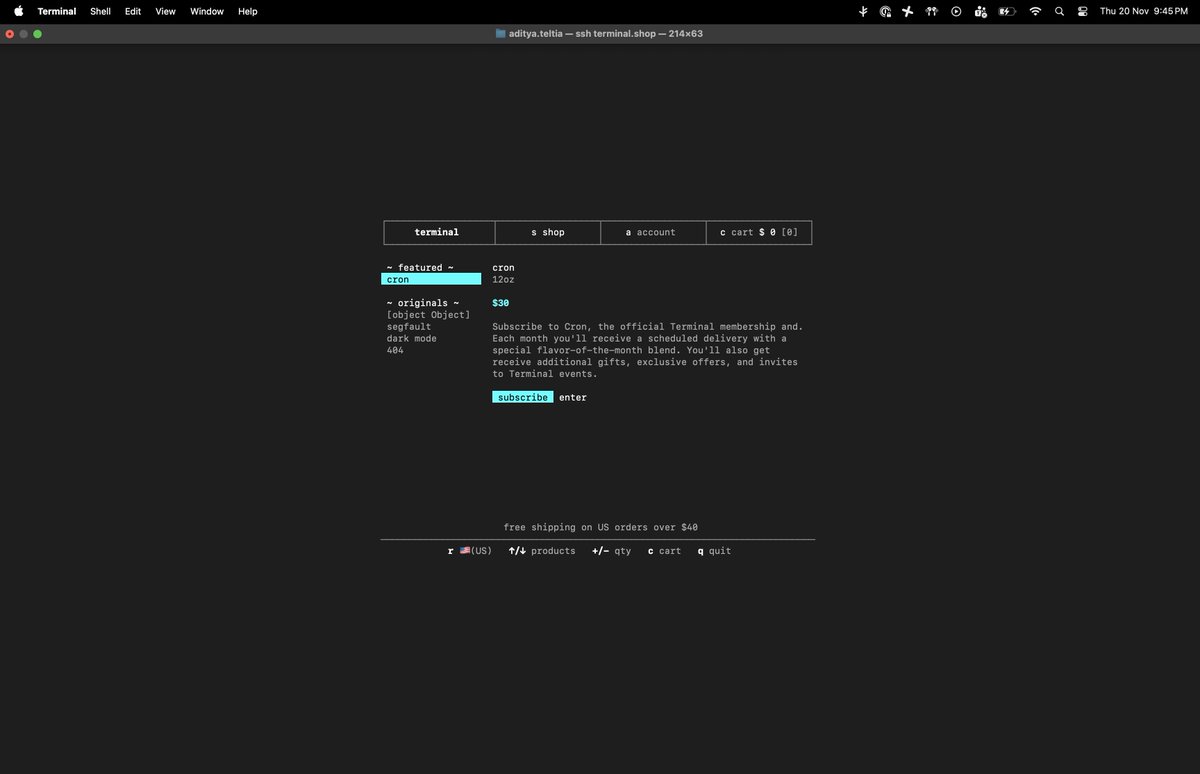Select the 404 product listing
The image size is (1200, 774).
[394, 350]
